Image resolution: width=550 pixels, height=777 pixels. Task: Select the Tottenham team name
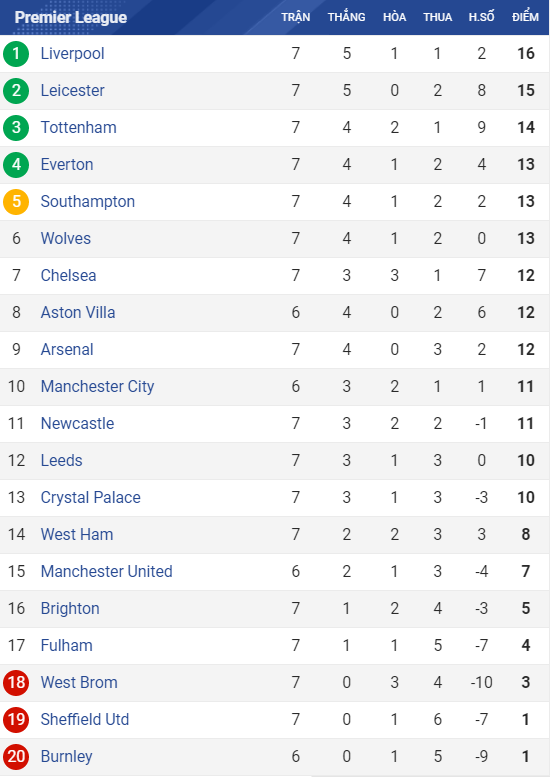(x=78, y=127)
